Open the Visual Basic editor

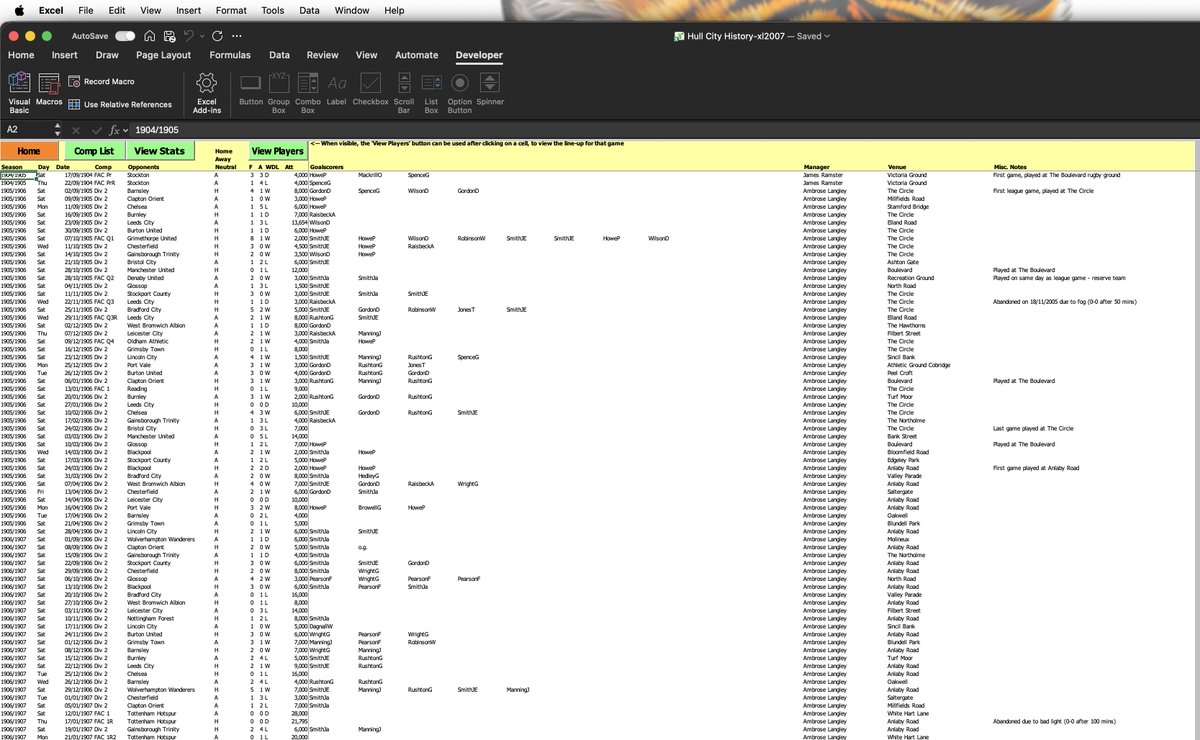pyautogui.click(x=19, y=93)
